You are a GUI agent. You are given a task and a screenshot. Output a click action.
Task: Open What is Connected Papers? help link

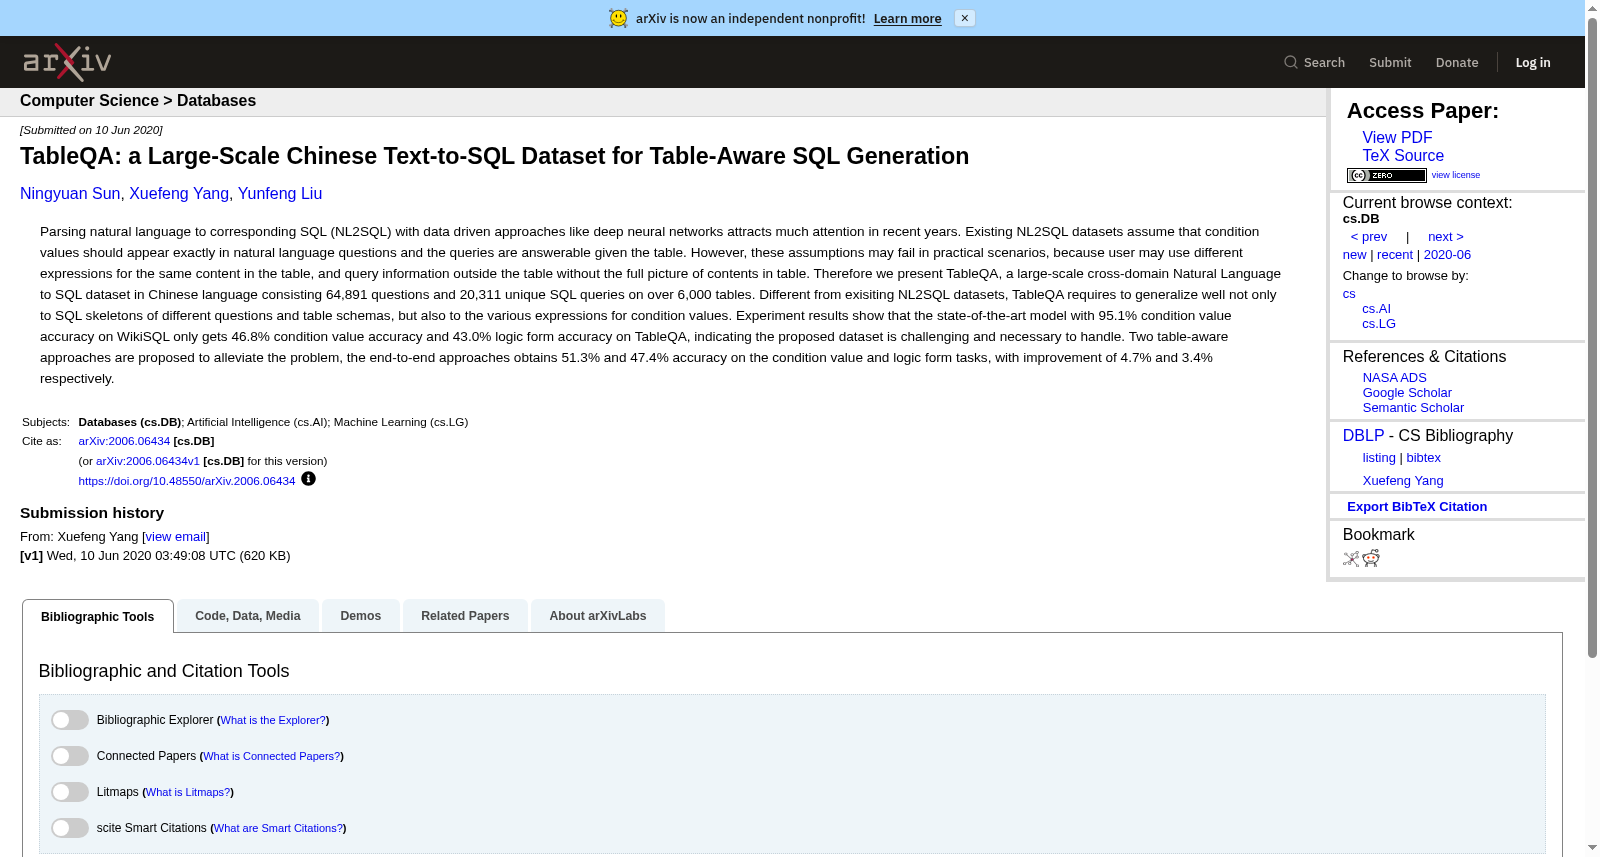pyautogui.click(x=272, y=756)
